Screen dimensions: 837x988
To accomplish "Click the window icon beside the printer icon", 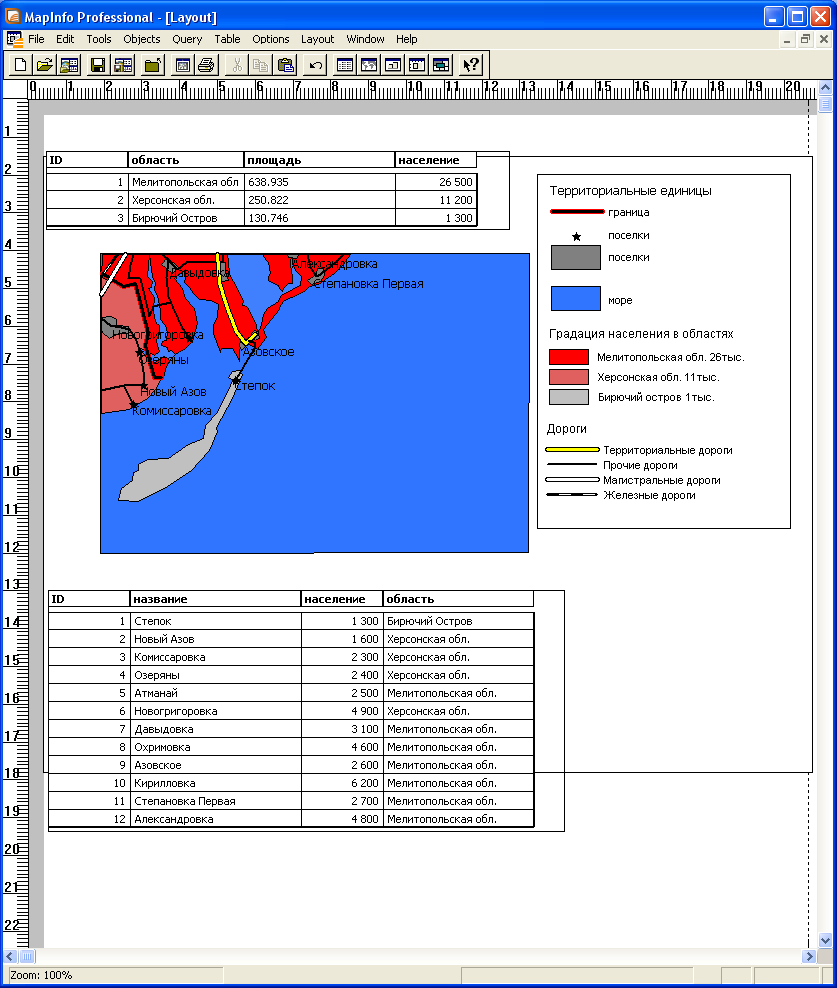I will [183, 65].
